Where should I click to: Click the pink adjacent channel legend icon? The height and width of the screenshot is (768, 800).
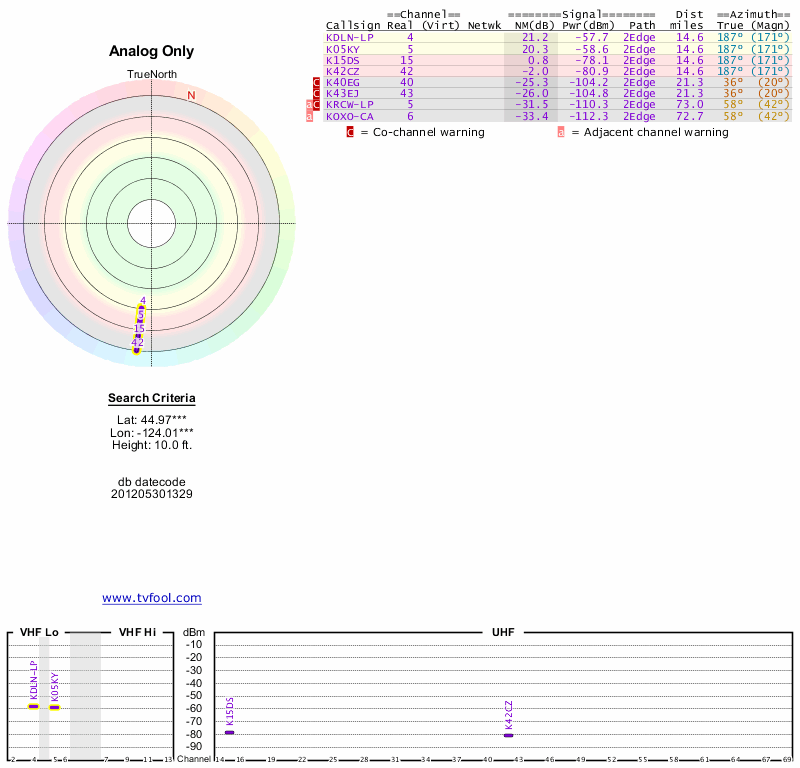coord(561,132)
